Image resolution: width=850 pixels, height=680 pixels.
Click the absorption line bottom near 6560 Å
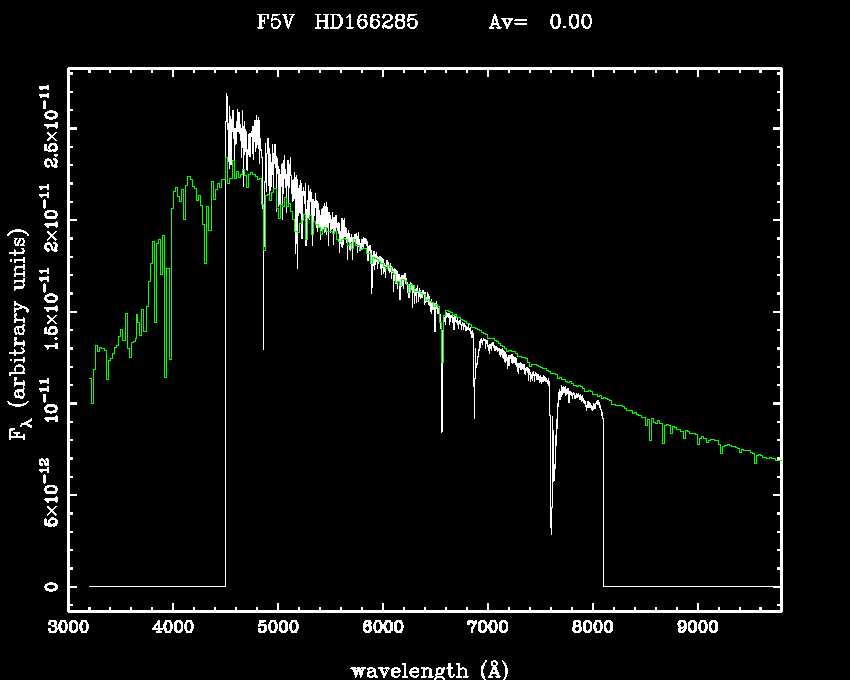point(441,430)
